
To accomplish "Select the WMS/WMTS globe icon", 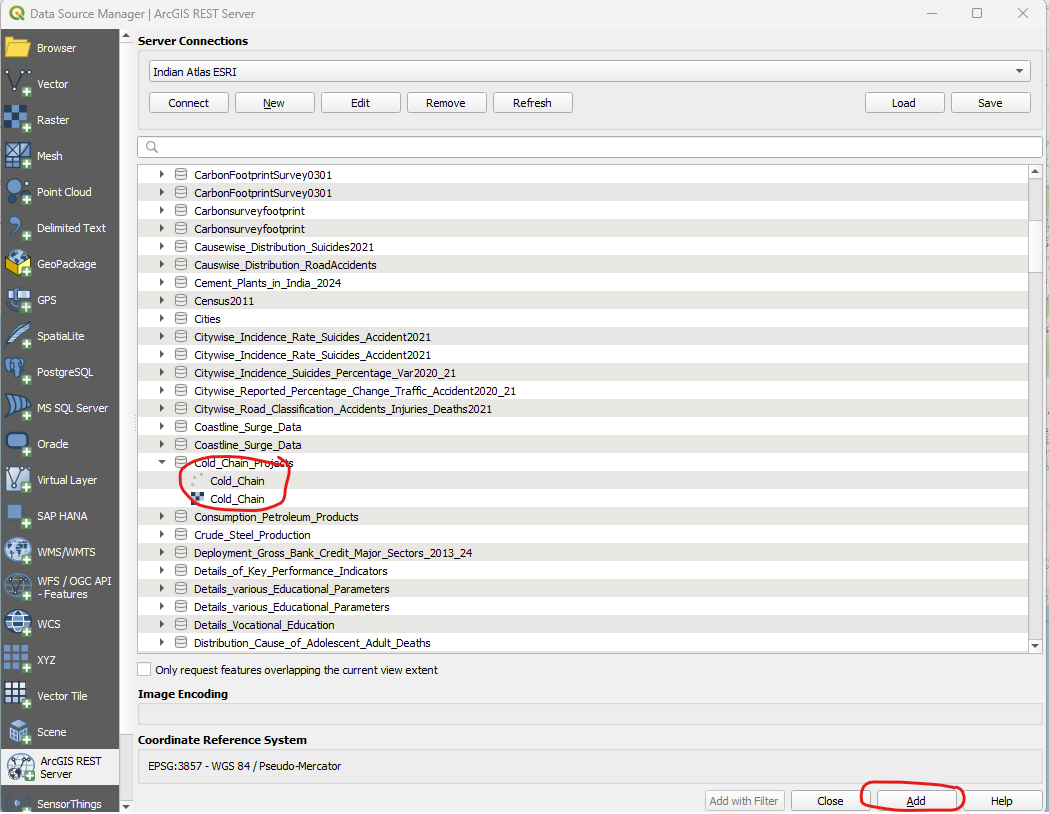I will point(18,552).
